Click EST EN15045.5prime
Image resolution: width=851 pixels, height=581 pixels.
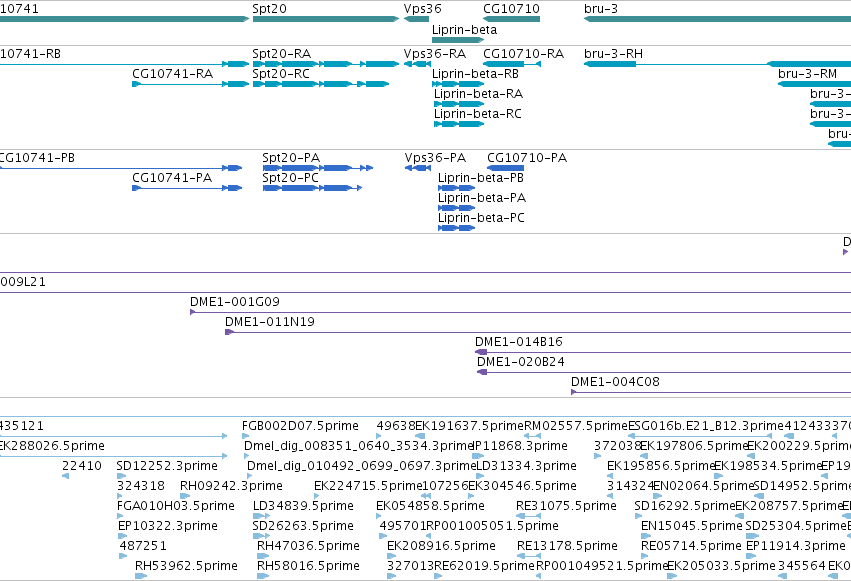click(x=691, y=526)
